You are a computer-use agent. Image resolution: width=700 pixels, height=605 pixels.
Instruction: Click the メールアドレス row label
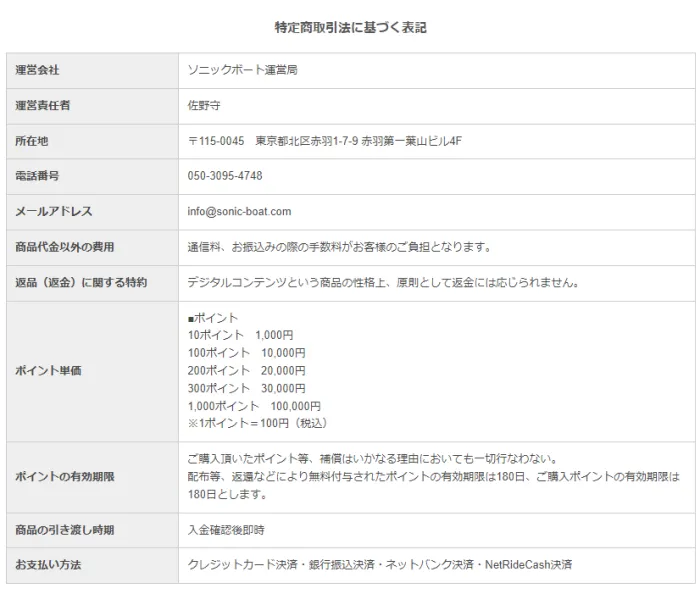click(x=54, y=211)
